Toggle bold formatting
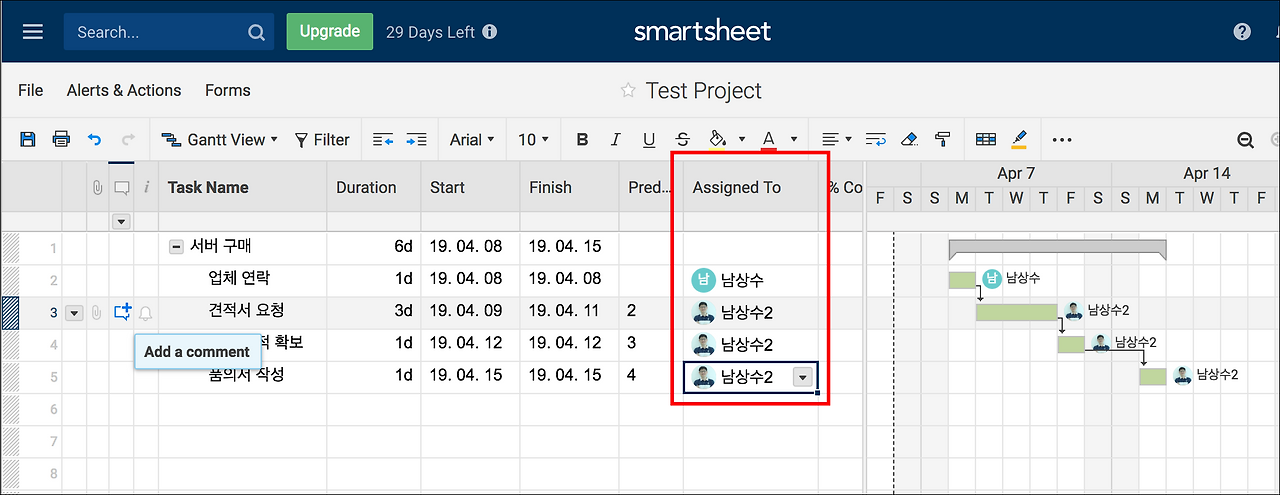 (x=582, y=140)
